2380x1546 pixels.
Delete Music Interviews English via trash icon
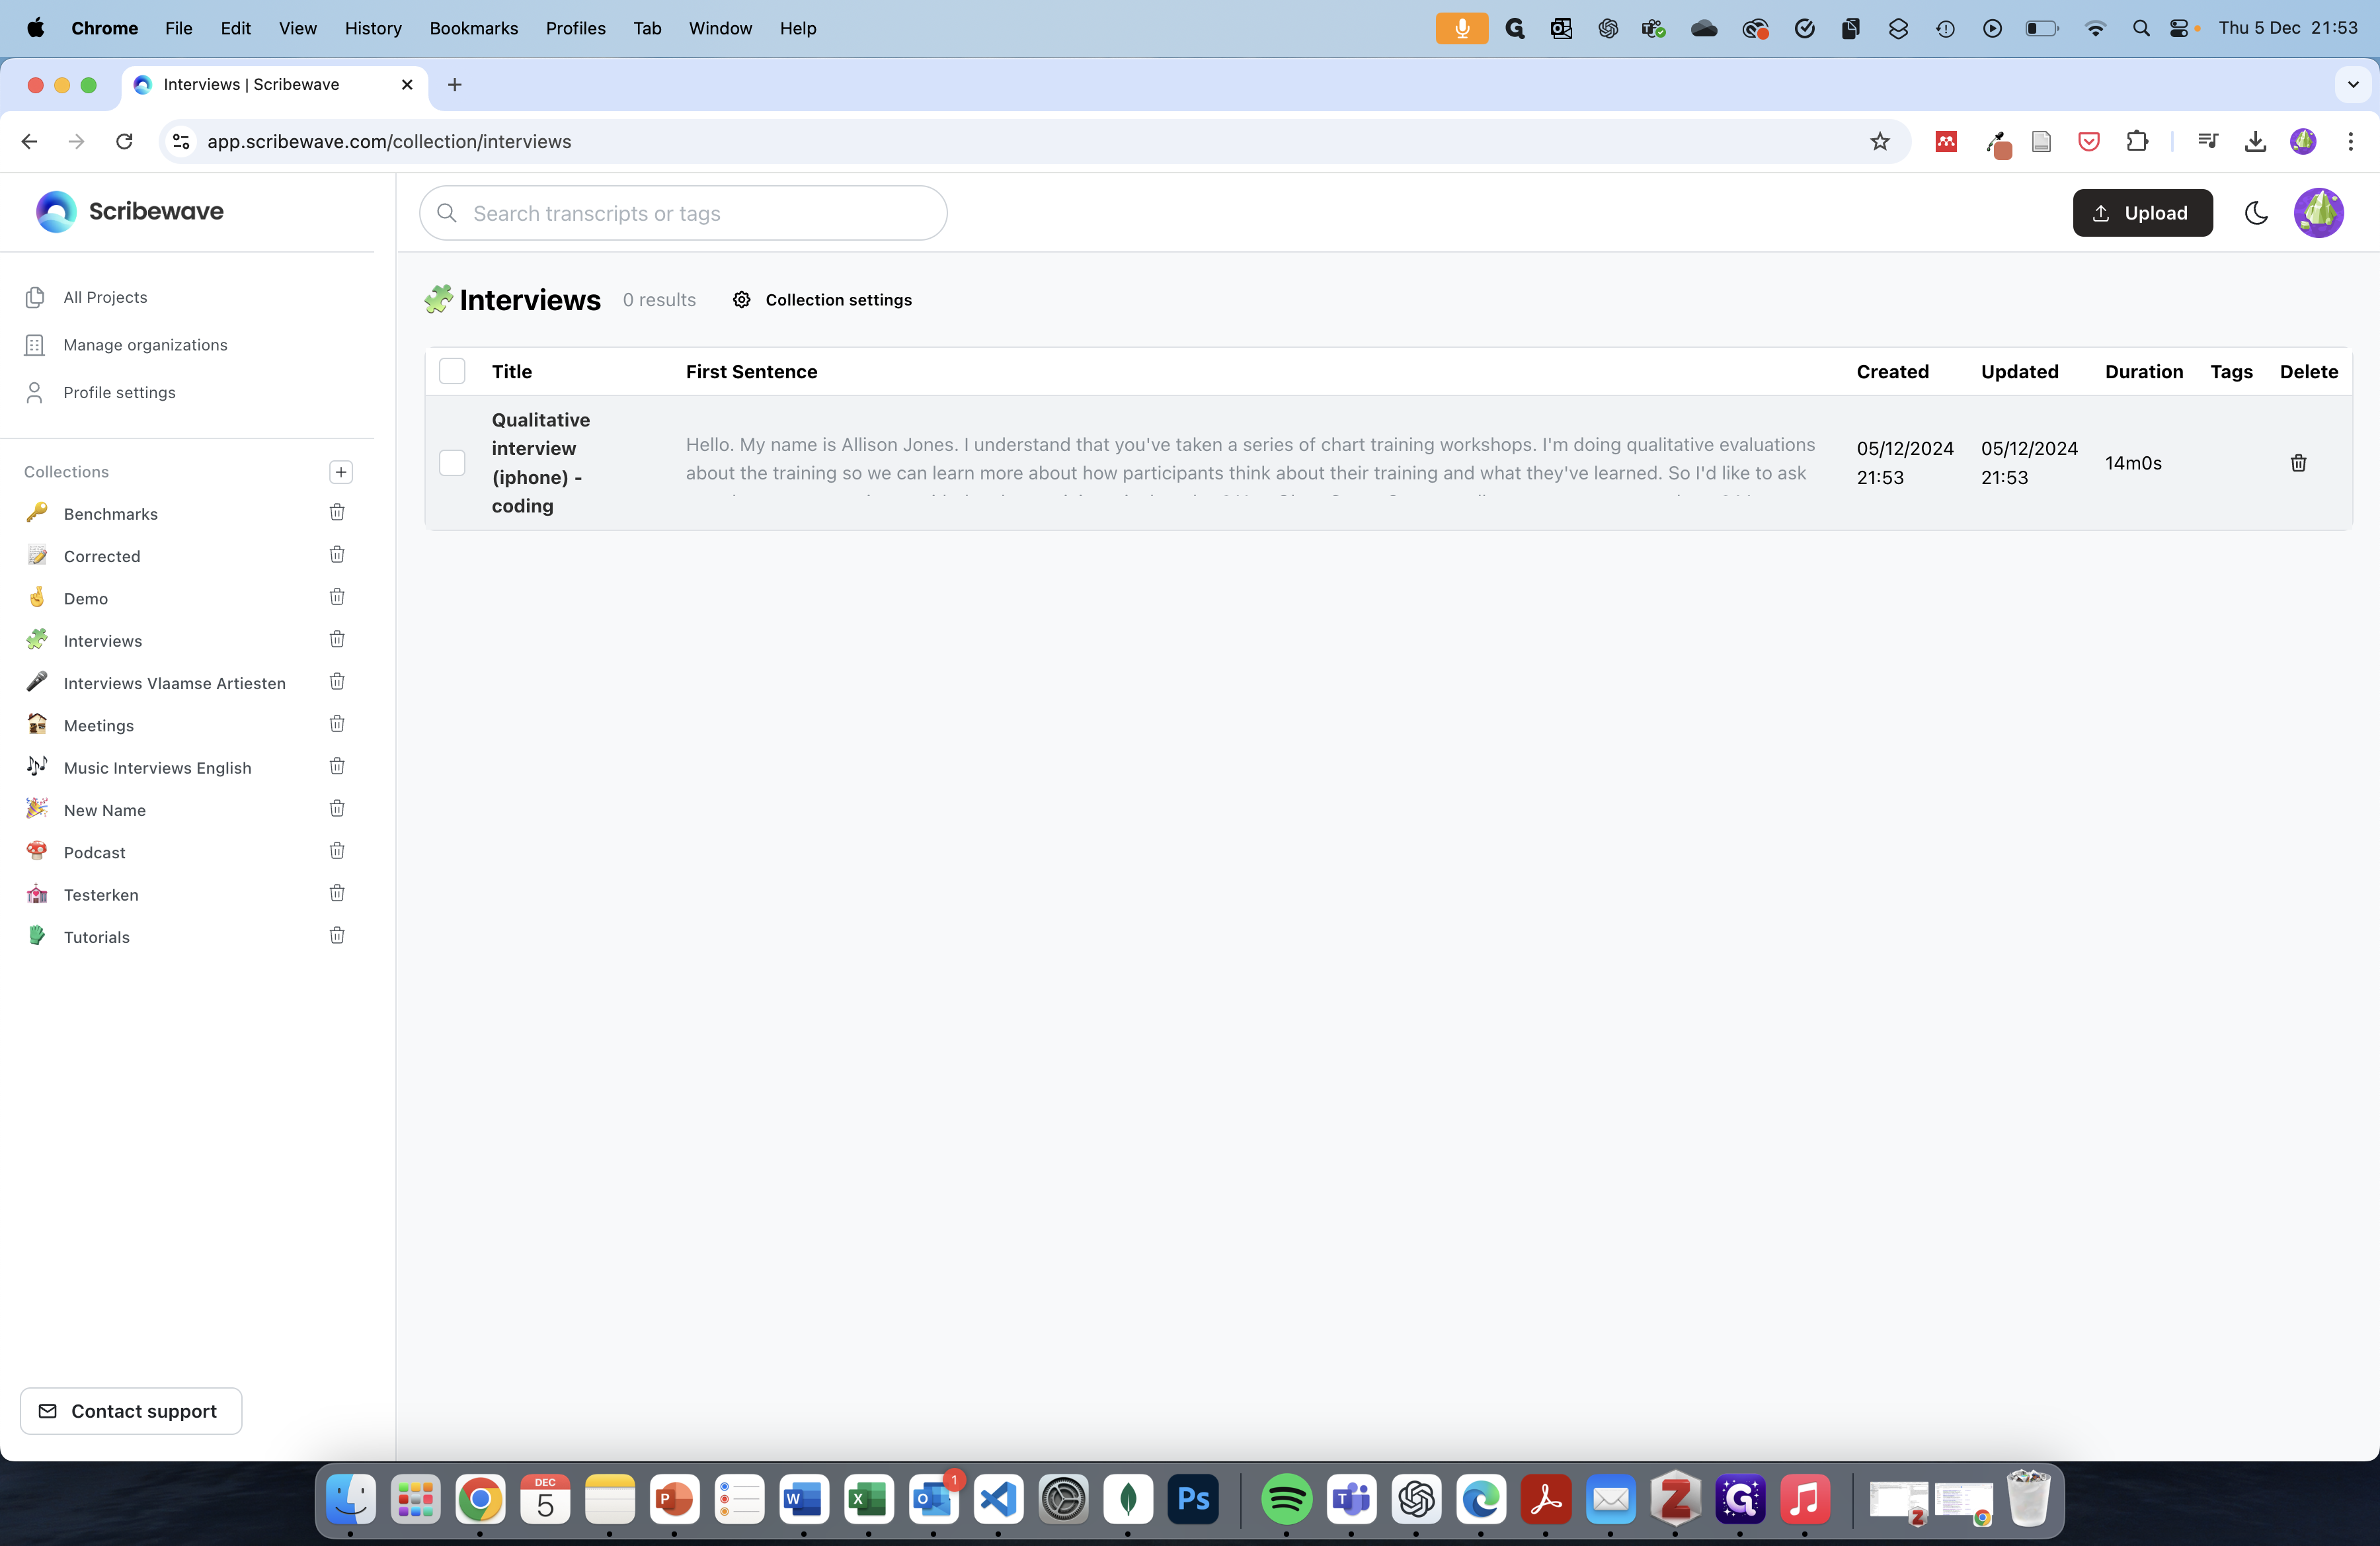[337, 766]
